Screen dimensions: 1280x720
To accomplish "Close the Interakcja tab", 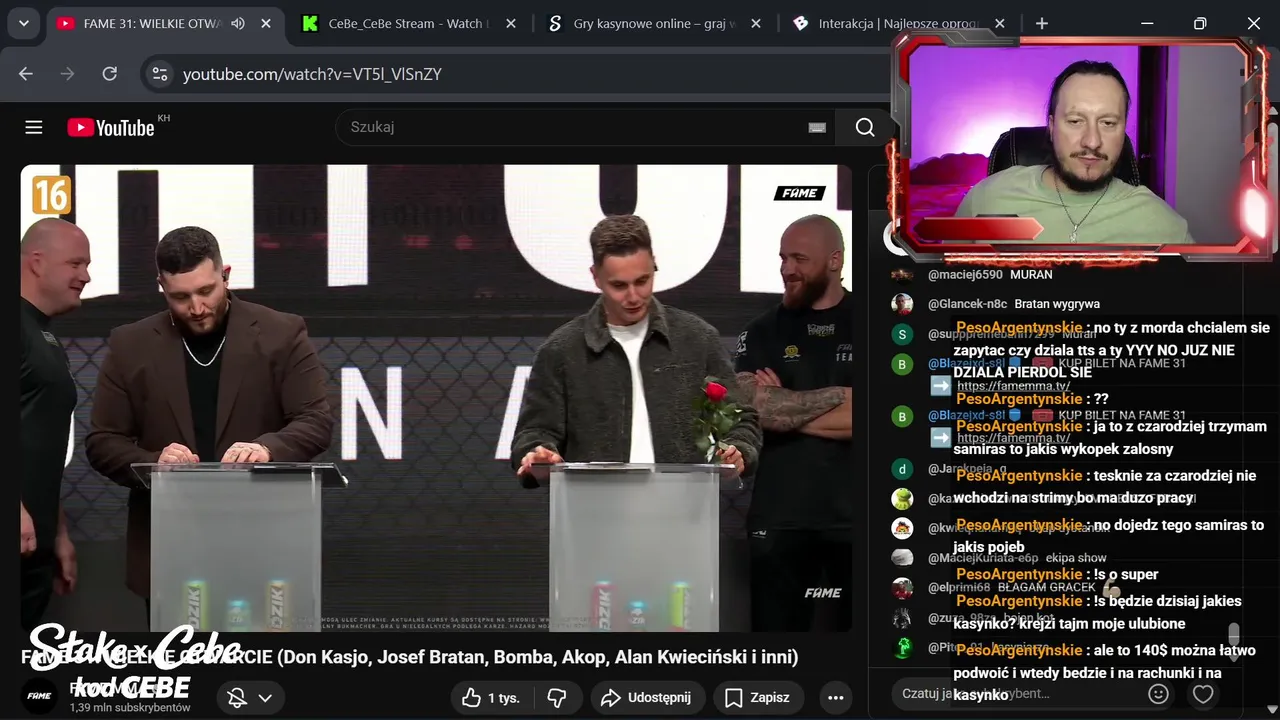I will [x=1000, y=23].
